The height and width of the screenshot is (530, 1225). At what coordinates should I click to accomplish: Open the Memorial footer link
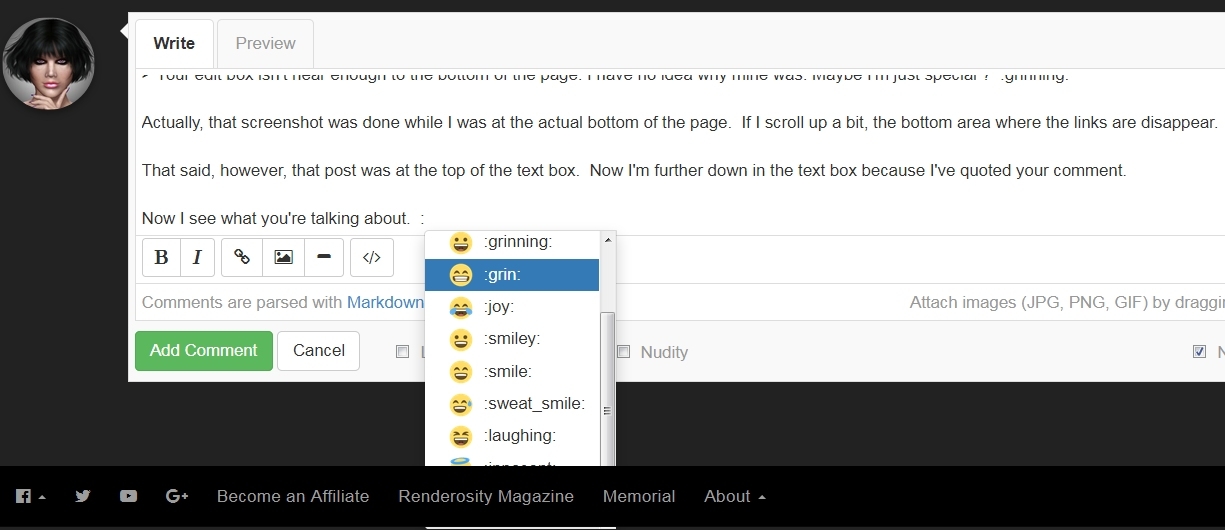639,496
